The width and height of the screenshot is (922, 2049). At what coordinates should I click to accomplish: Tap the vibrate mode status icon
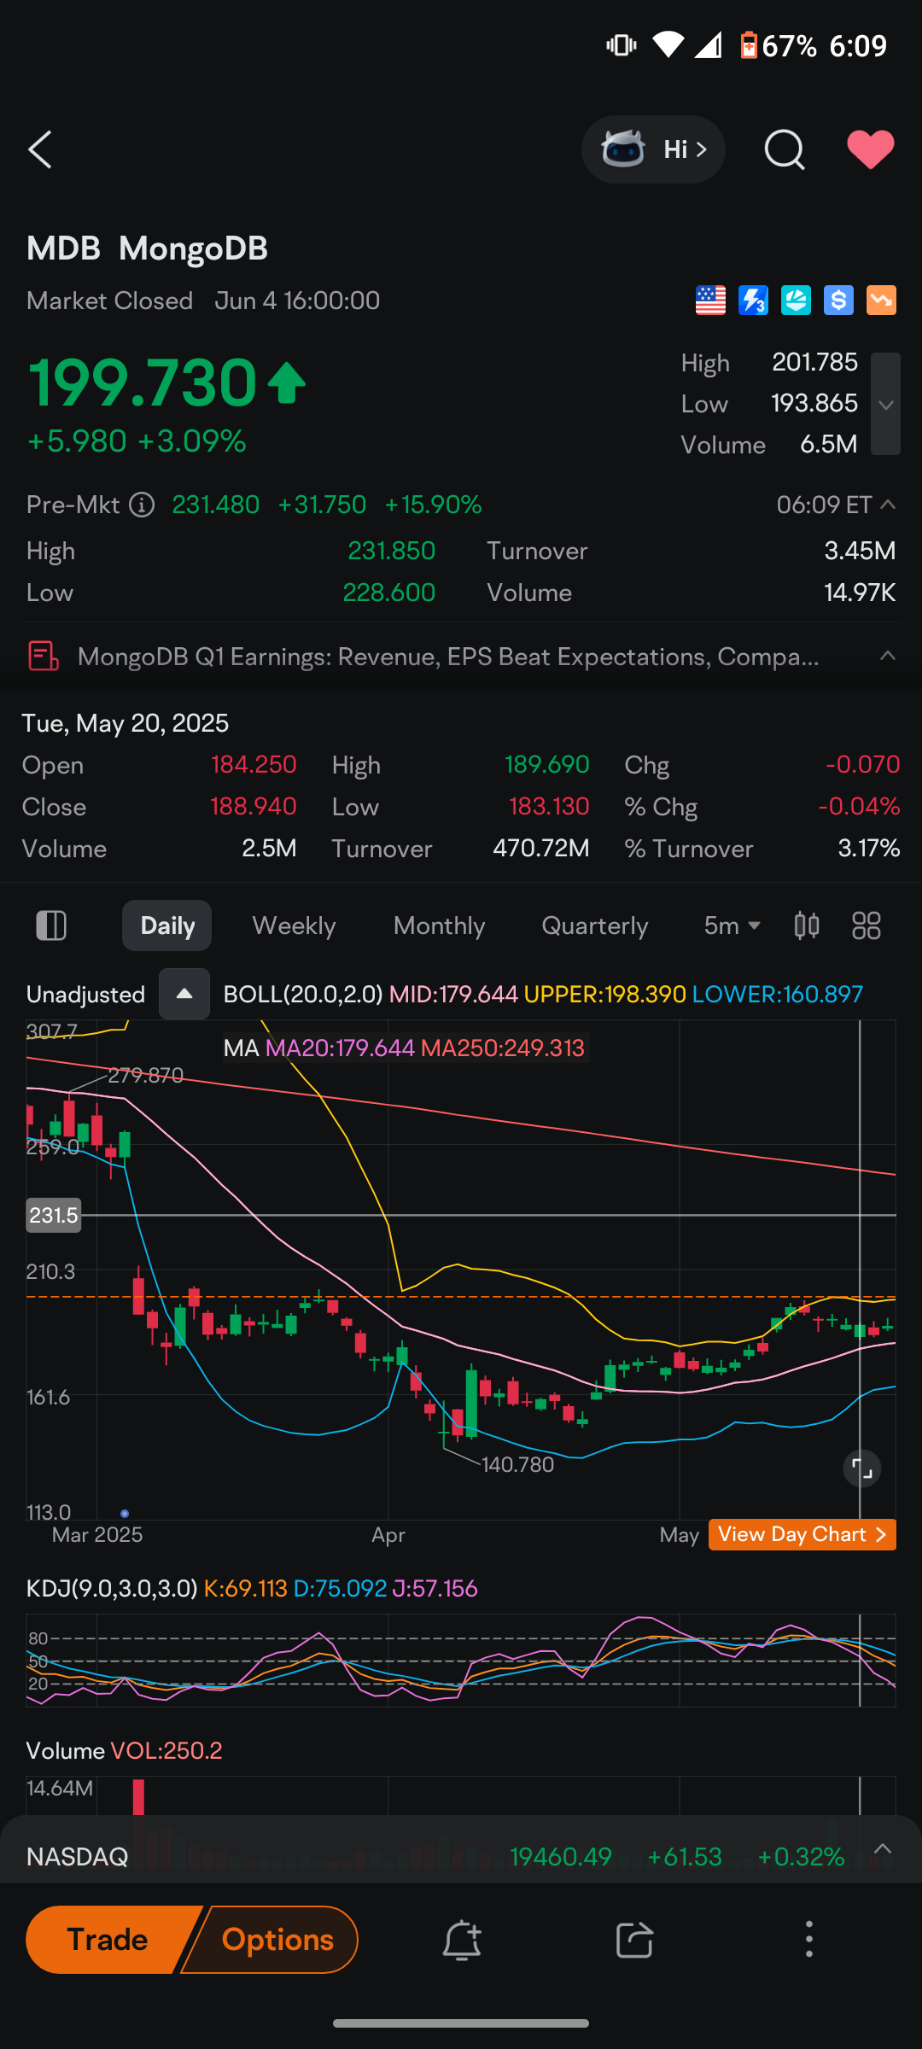[x=621, y=45]
